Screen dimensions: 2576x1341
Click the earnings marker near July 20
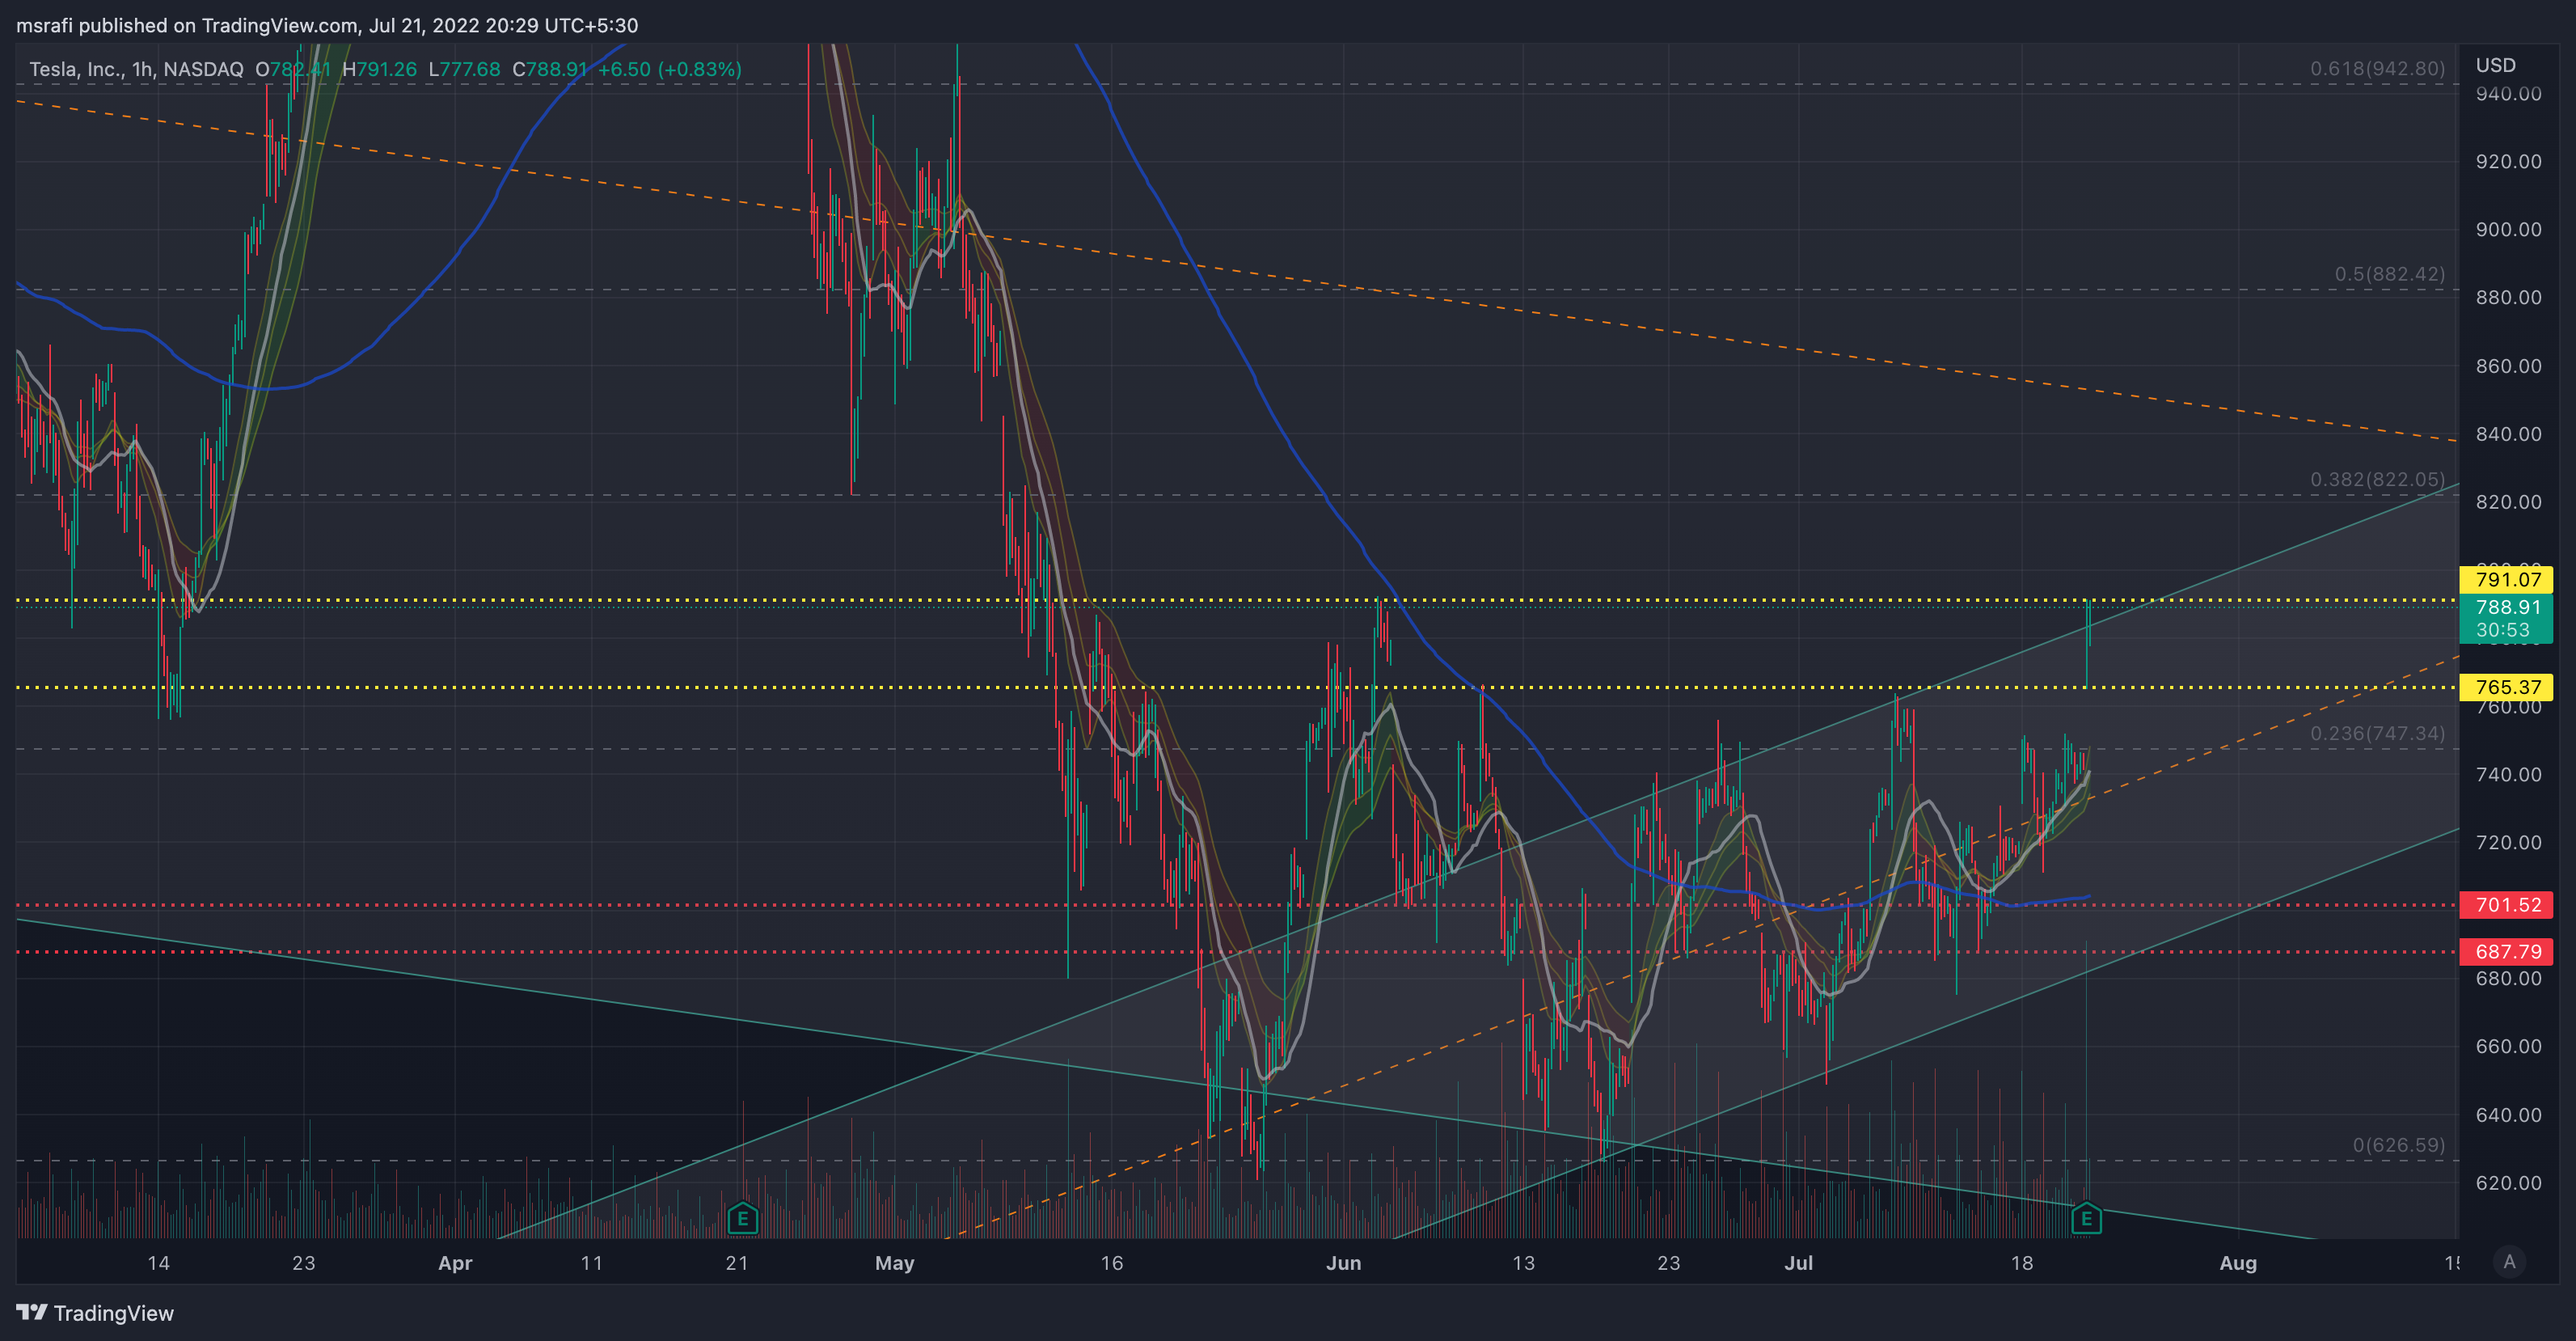point(2086,1219)
